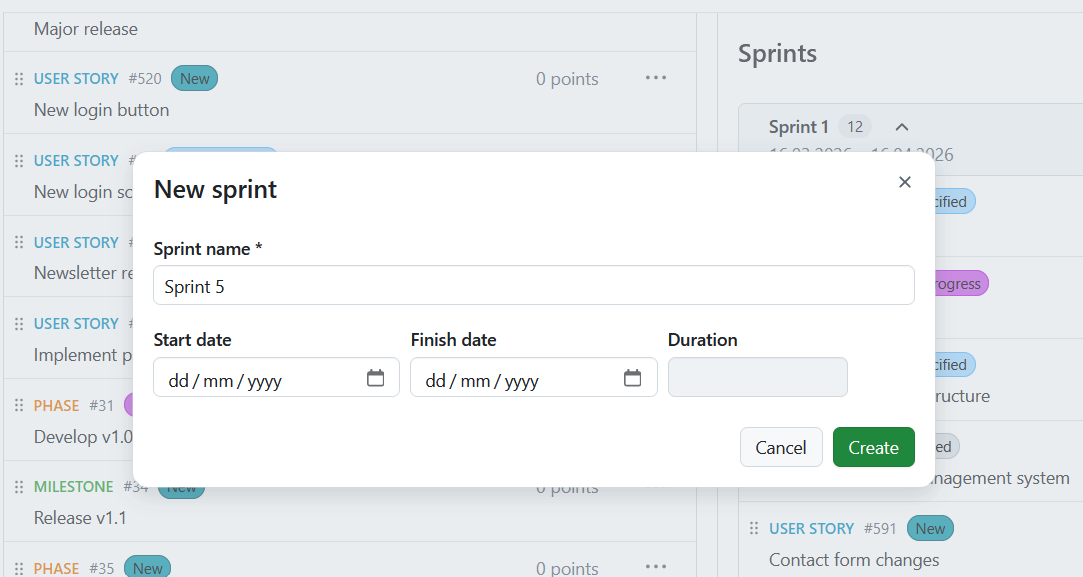1083x577 pixels.
Task: Click the Duration field
Action: click(x=757, y=377)
